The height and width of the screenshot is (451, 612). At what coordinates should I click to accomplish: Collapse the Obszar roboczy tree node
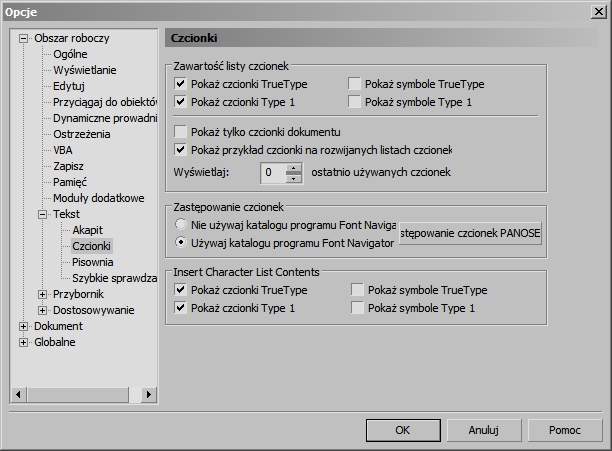[25, 38]
